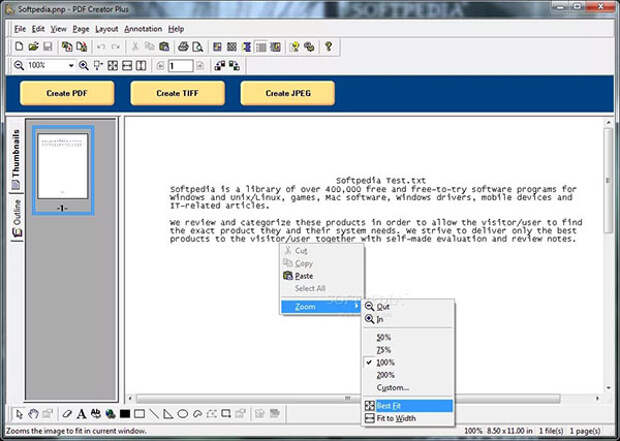
Task: Click the Create JPEG button
Action: pyautogui.click(x=287, y=93)
